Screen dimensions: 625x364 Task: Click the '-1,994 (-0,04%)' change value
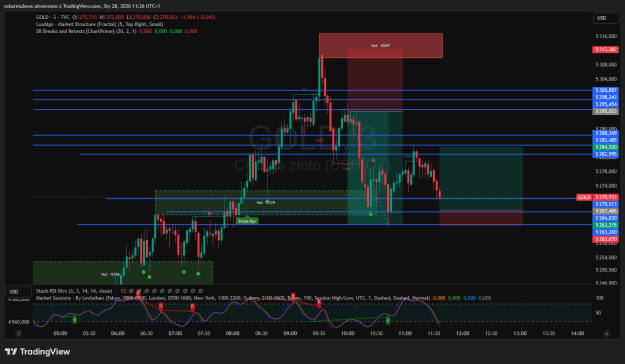tap(198, 17)
